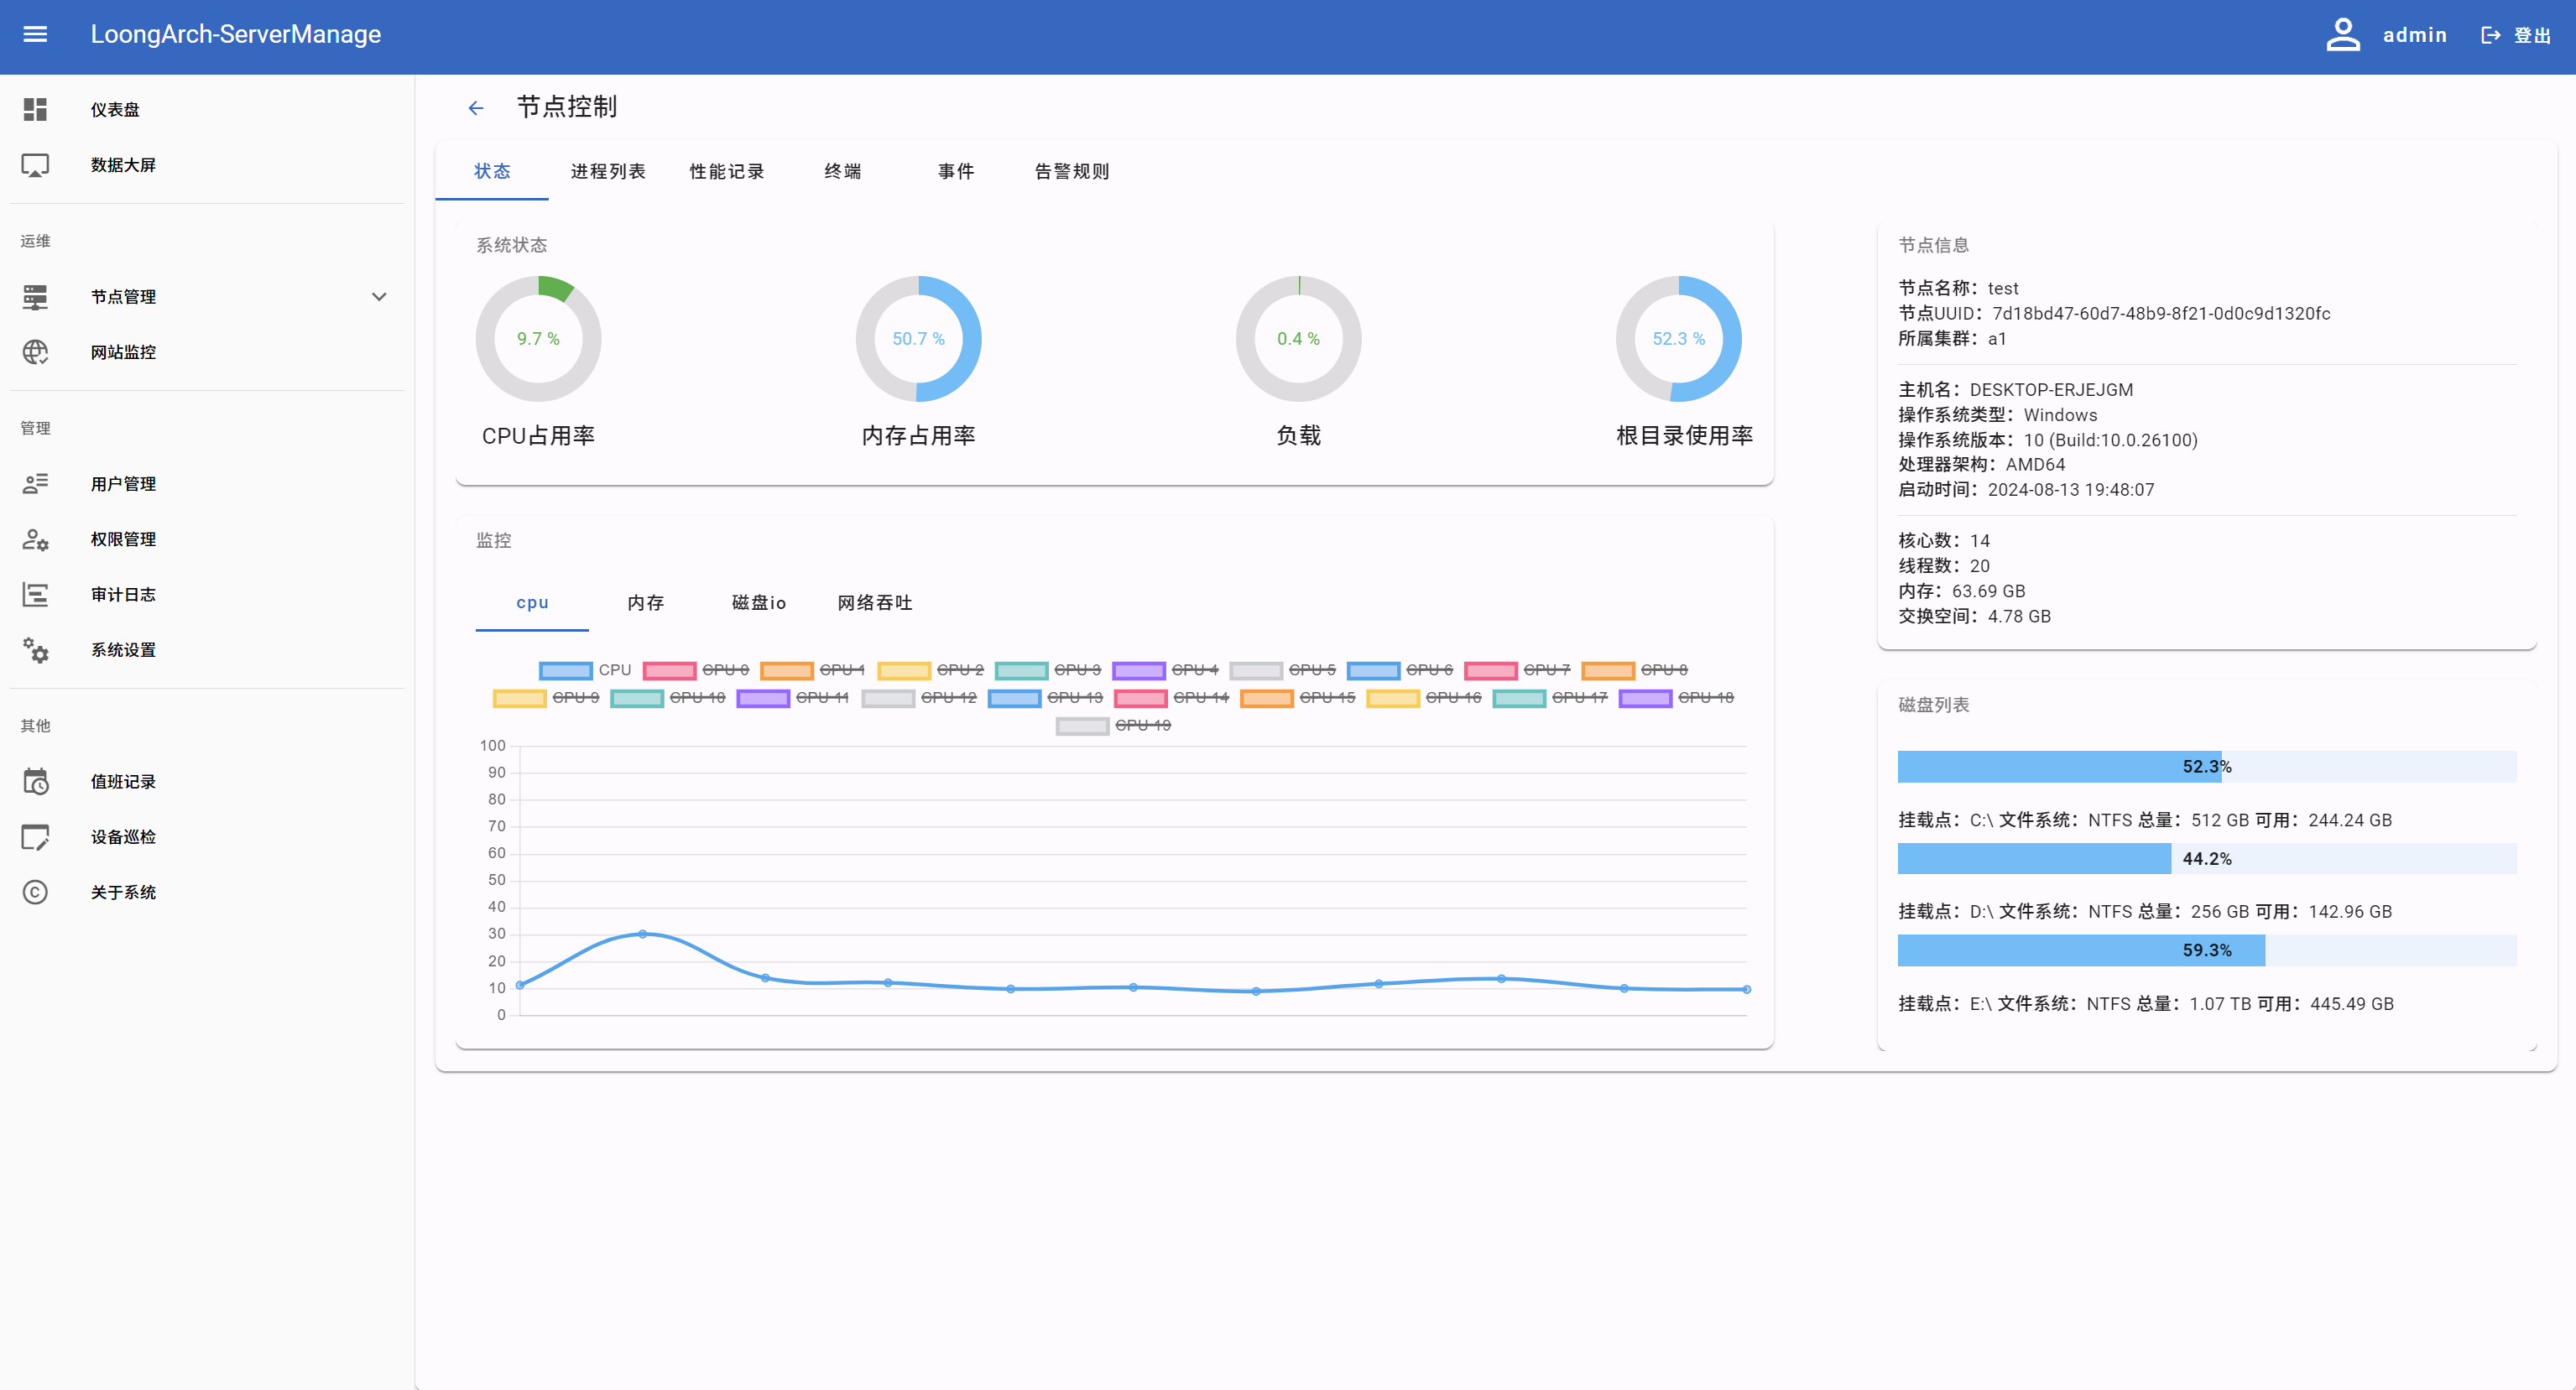The image size is (2576, 1390).
Task: Click the peak data point on CPU chart
Action: (x=643, y=934)
